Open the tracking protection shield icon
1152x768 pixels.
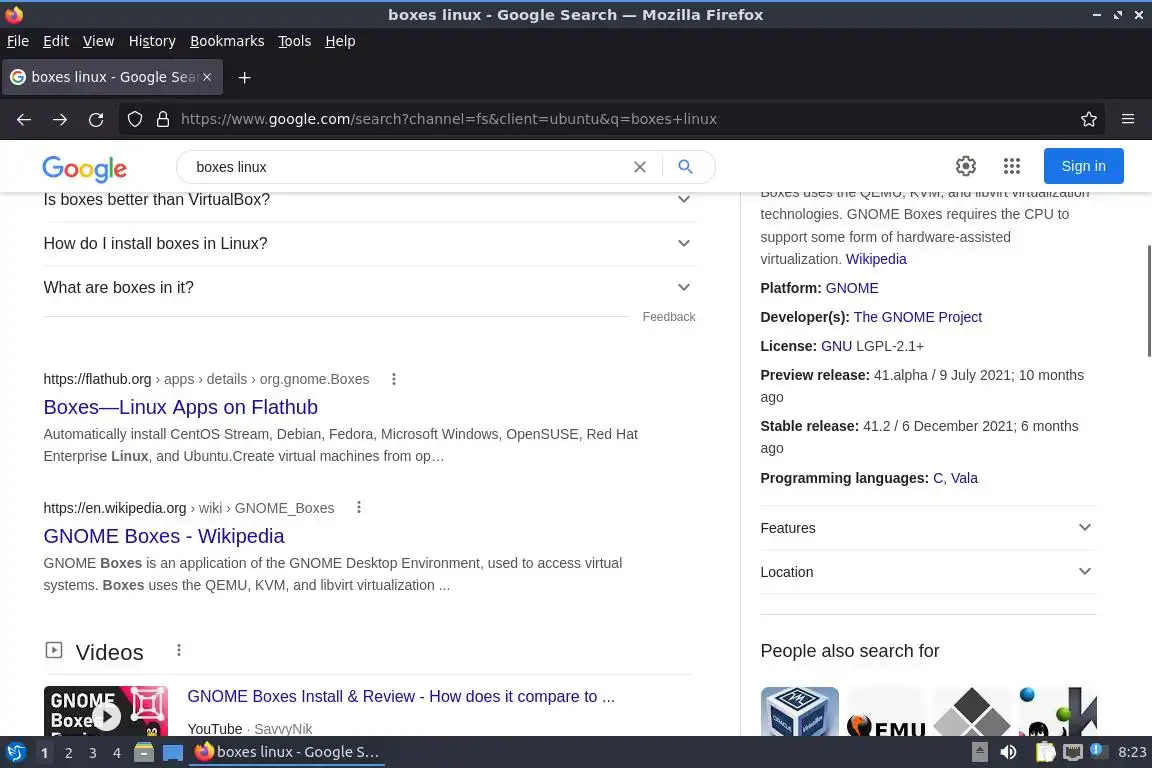(x=134, y=119)
